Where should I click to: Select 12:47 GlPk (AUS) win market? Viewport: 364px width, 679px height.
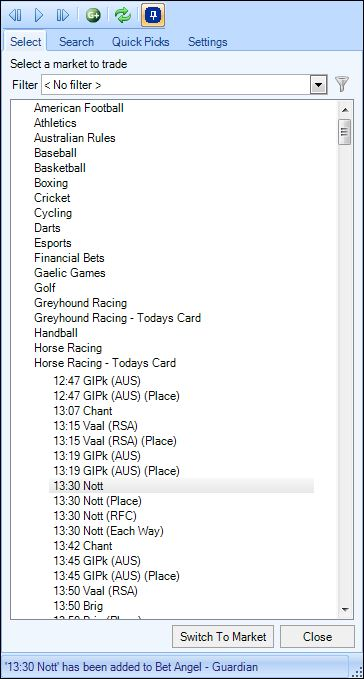(x=97, y=381)
